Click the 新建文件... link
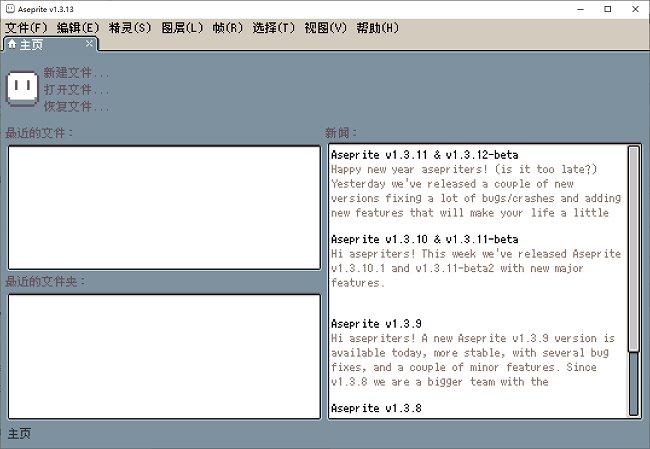The height and width of the screenshot is (449, 650). (x=76, y=73)
